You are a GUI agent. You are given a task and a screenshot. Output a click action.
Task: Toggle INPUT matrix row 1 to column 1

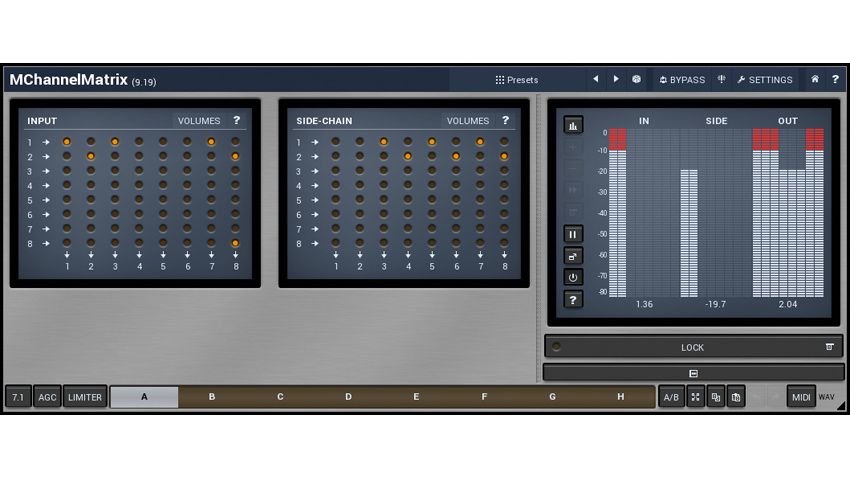point(67,141)
